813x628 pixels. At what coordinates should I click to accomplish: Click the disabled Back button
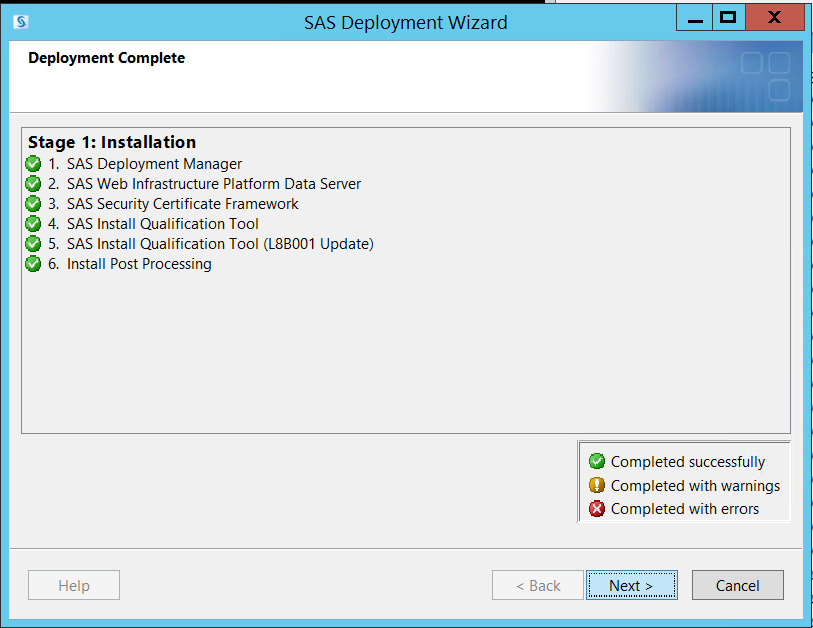[537, 585]
